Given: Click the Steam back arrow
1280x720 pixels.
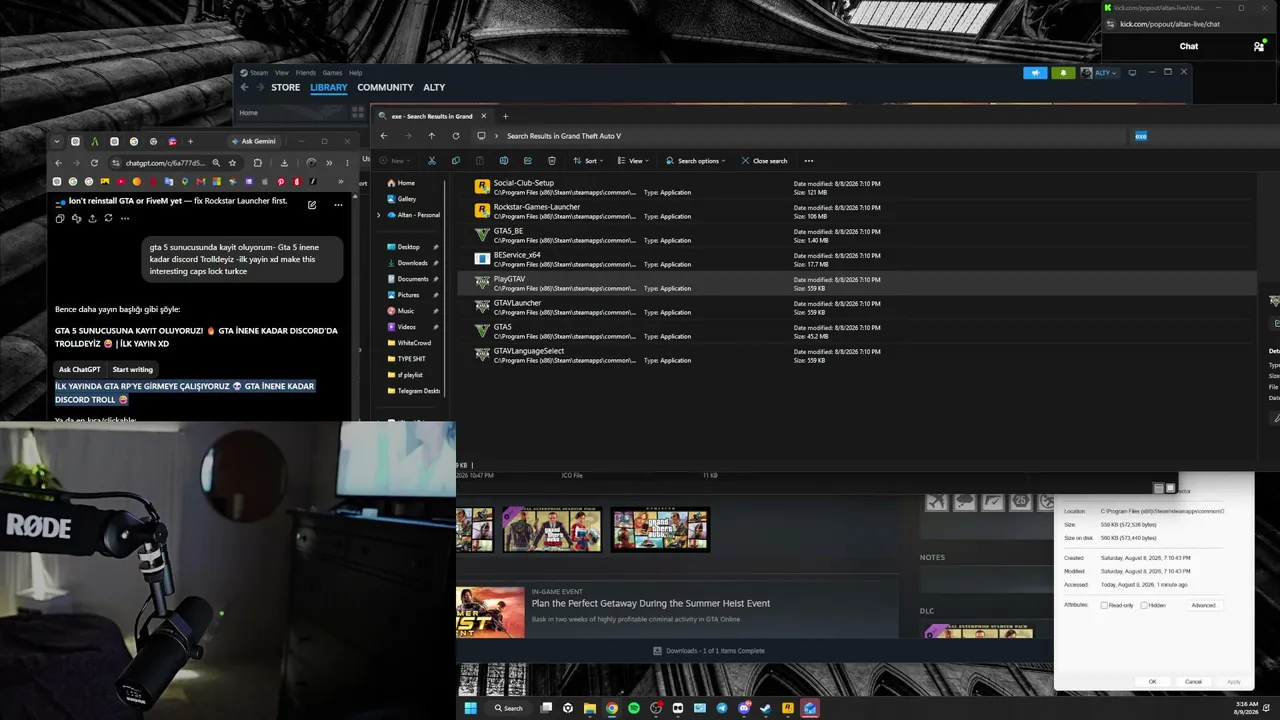Looking at the screenshot, I should pos(245,88).
